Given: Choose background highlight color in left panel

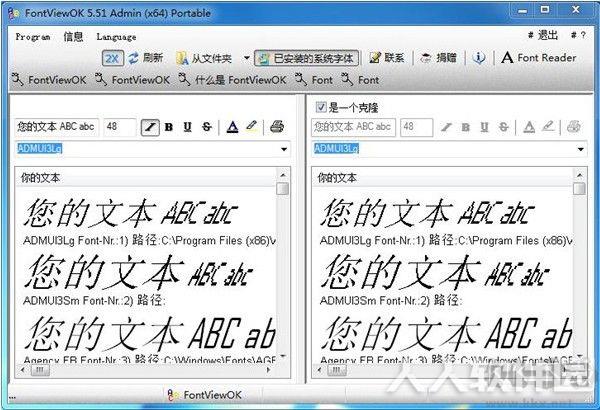Looking at the screenshot, I should click(x=251, y=126).
